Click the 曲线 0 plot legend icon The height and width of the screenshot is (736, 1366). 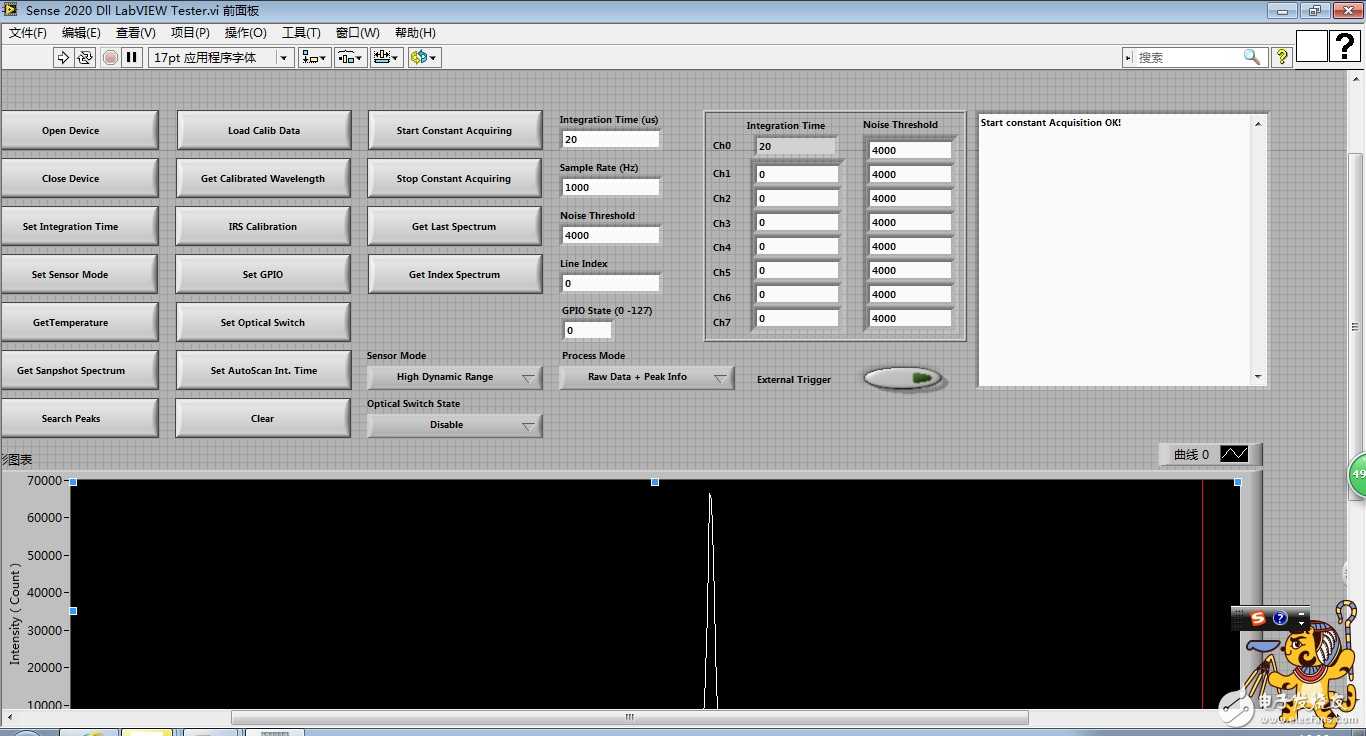coord(1234,454)
